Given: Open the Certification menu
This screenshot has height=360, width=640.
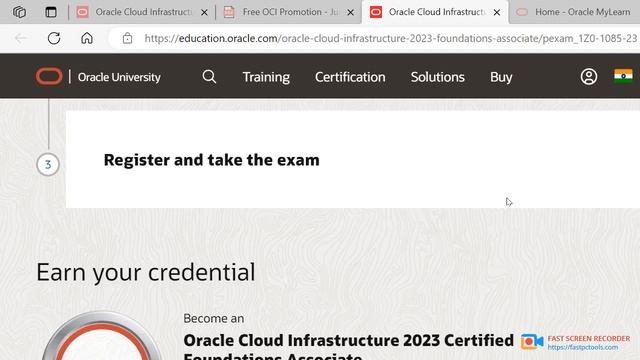Looking at the screenshot, I should click(350, 77).
